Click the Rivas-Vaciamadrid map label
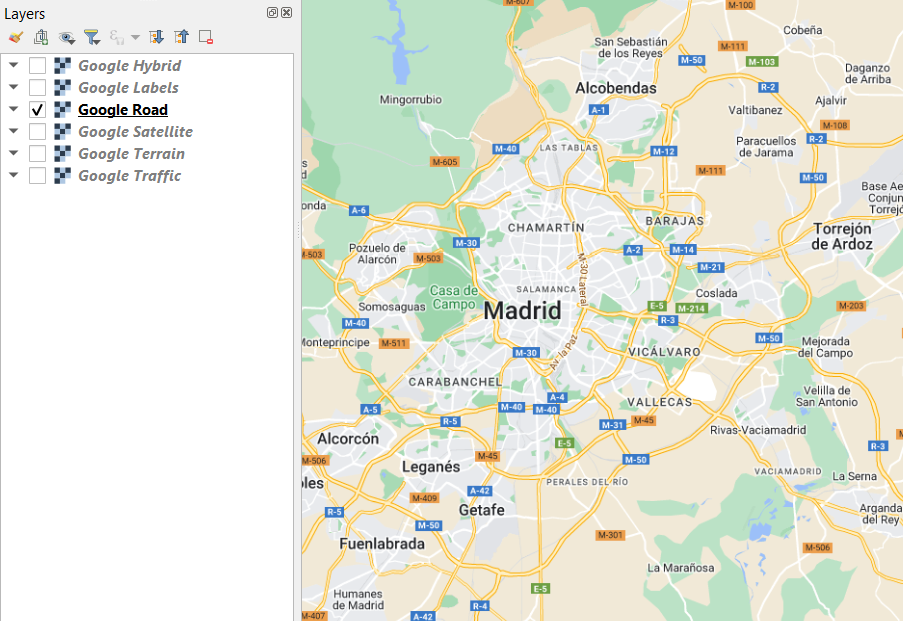 758,430
